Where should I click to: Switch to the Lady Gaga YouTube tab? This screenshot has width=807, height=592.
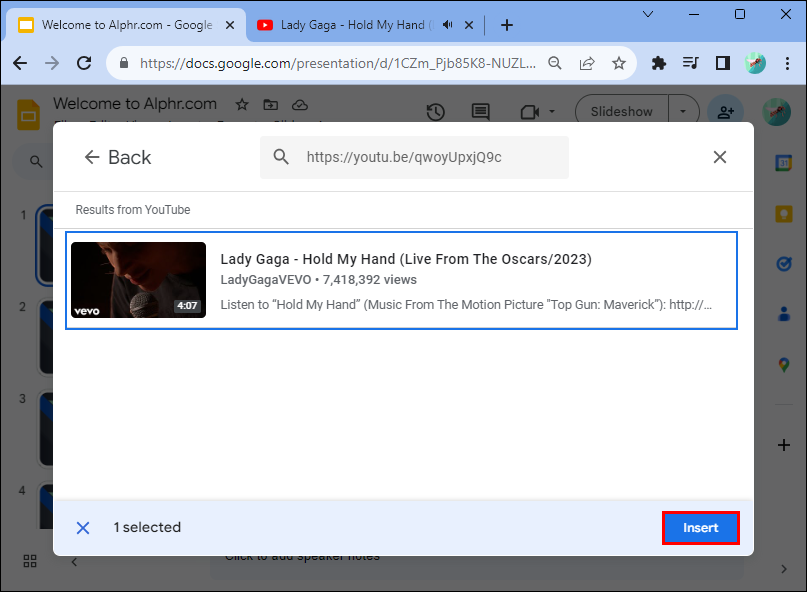pos(353,25)
